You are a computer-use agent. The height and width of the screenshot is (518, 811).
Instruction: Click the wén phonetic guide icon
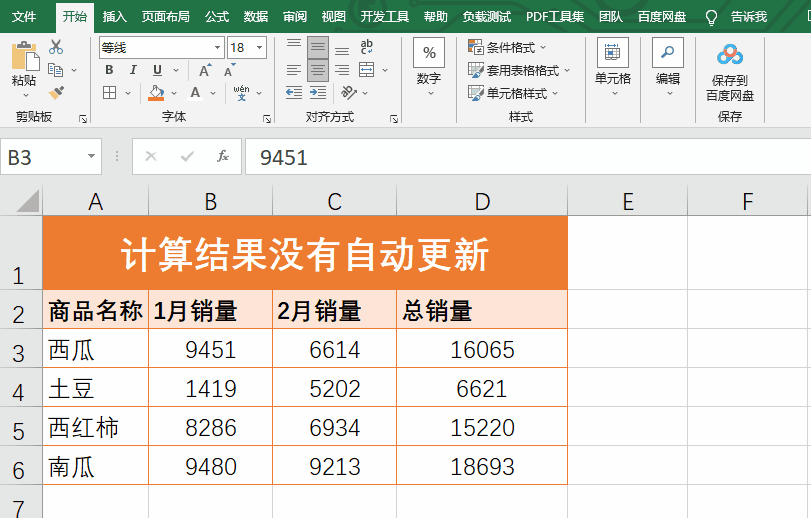coord(241,93)
